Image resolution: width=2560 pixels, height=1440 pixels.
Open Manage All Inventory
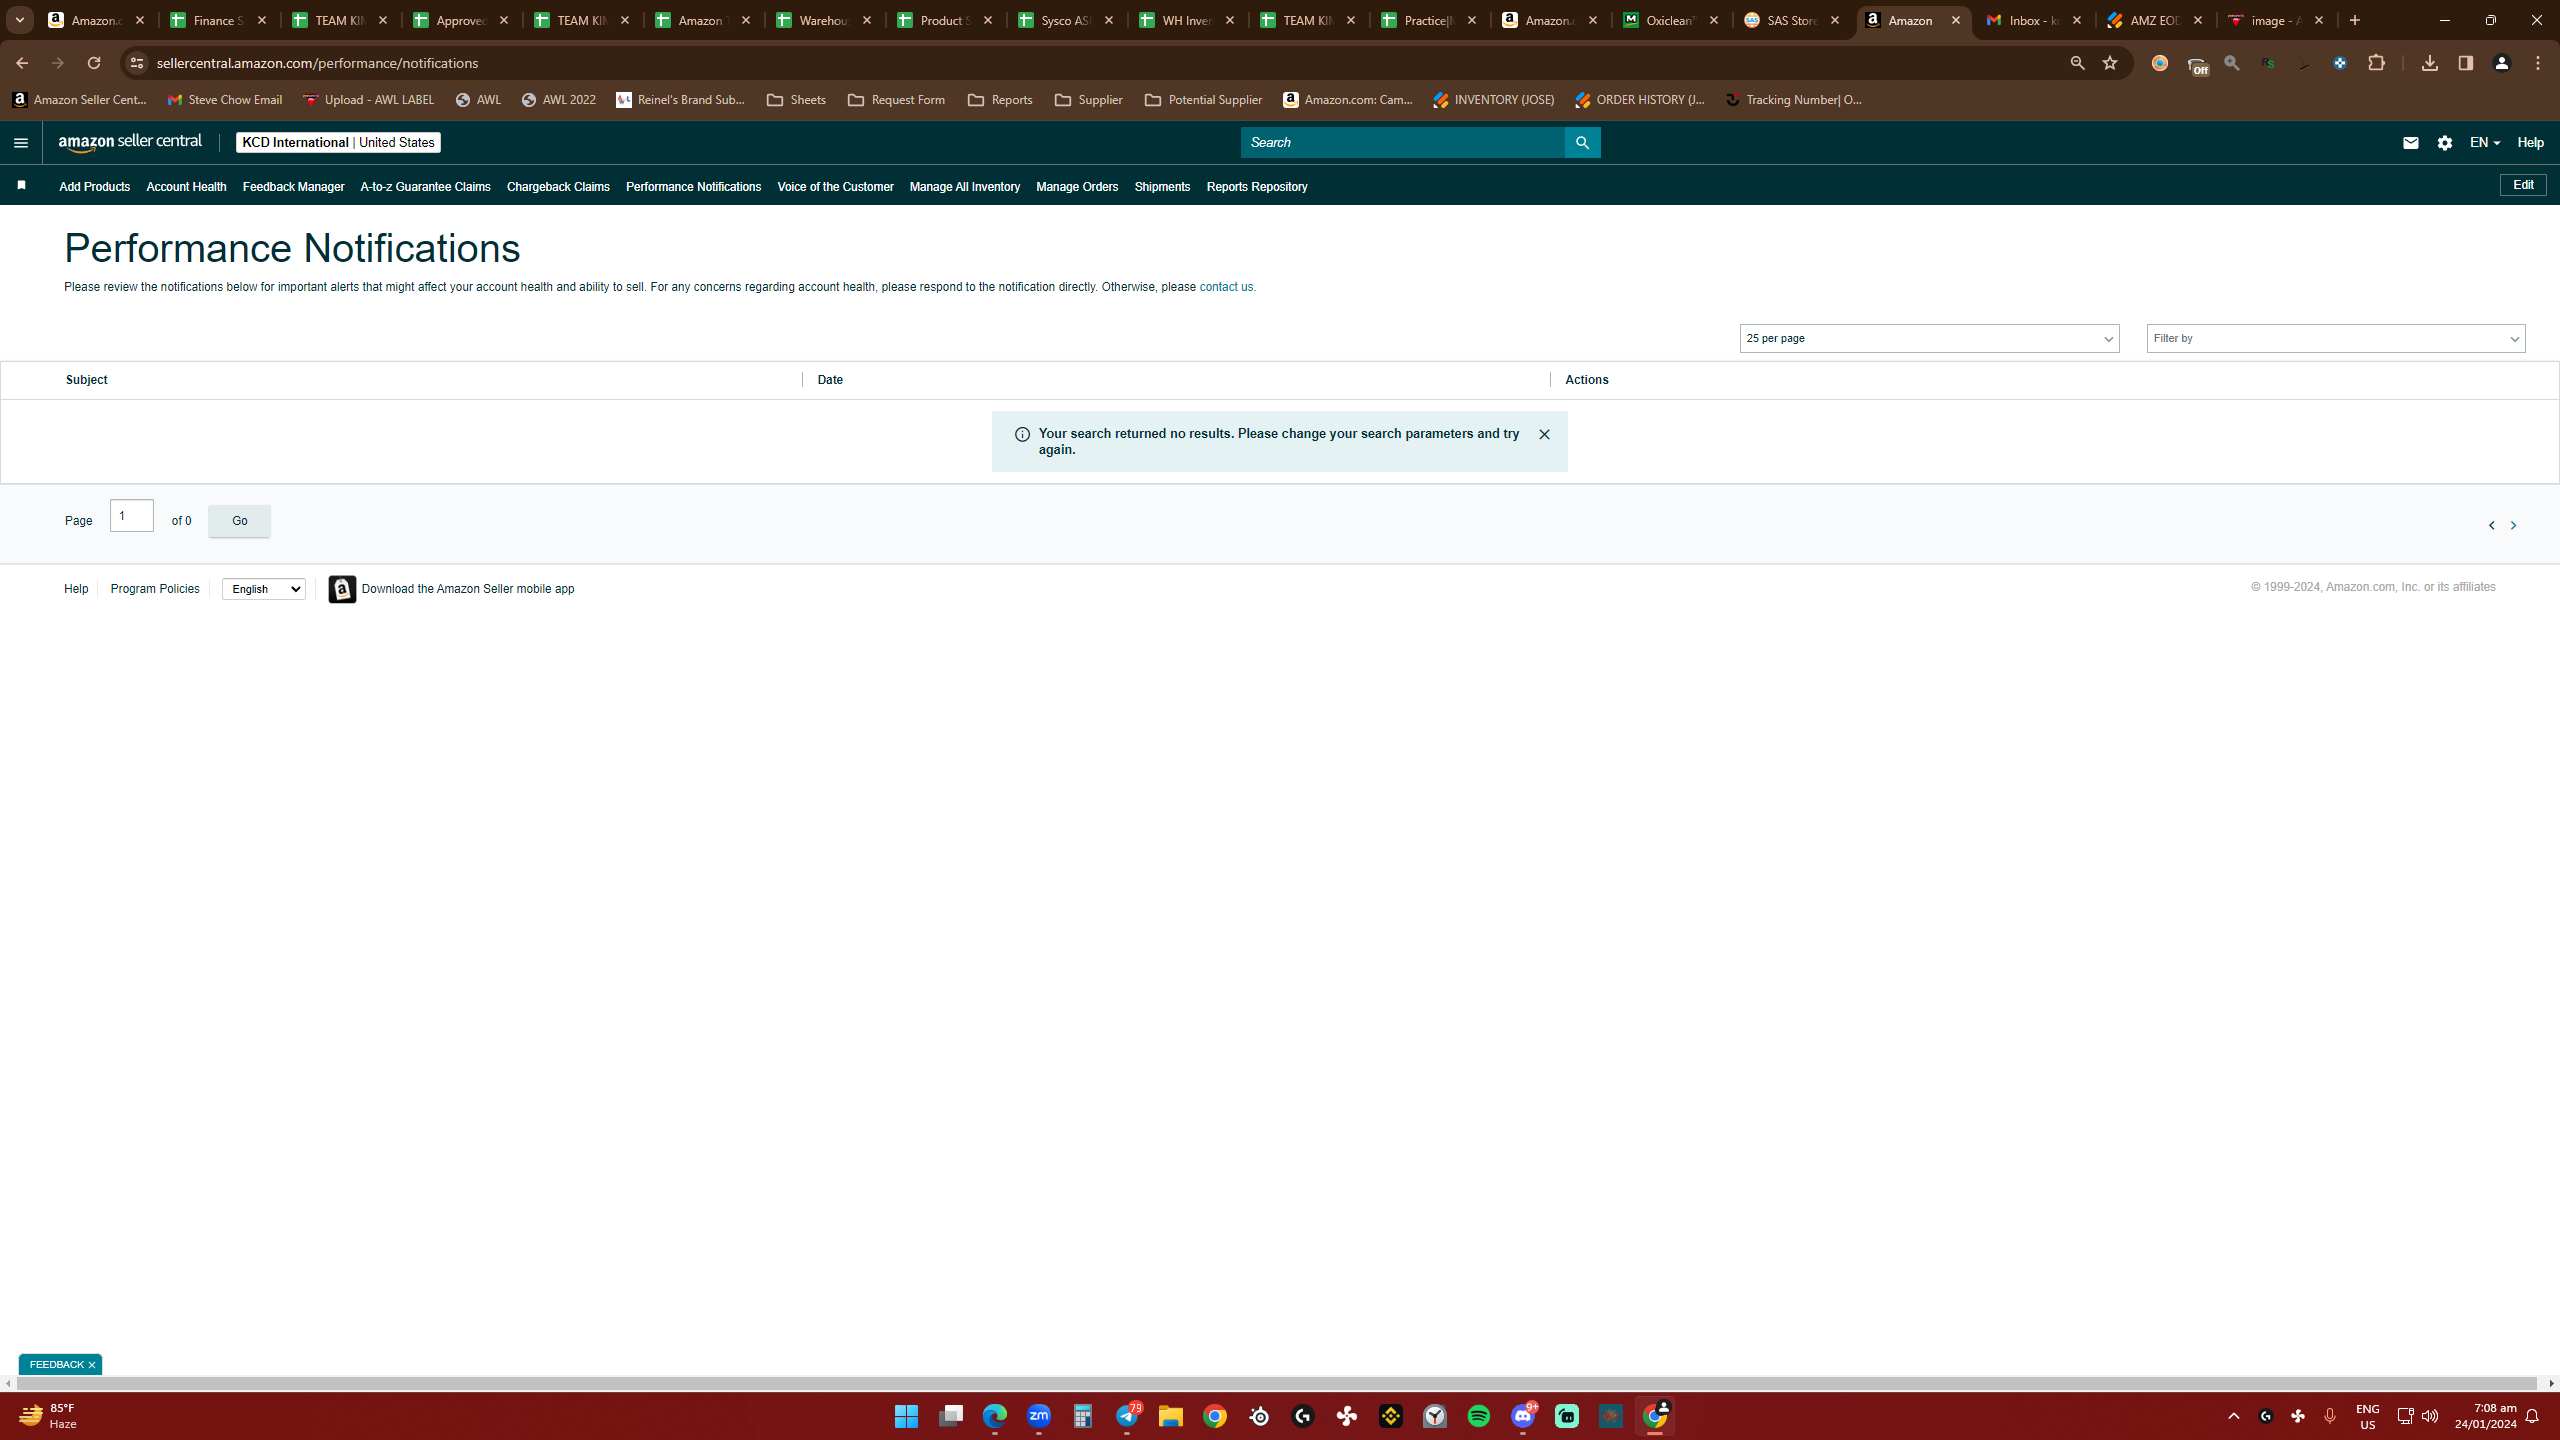965,187
